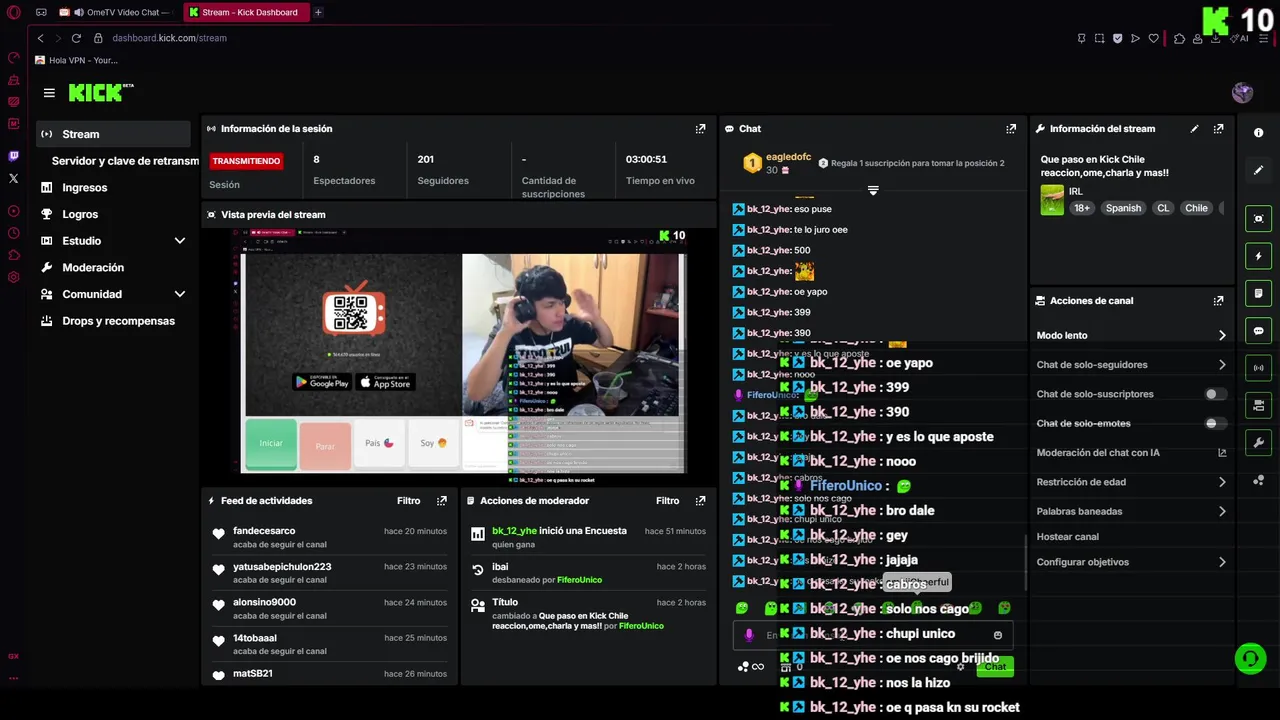Open the Filtro option in Feed de actividades
This screenshot has width=1280, height=720.
[x=408, y=501]
